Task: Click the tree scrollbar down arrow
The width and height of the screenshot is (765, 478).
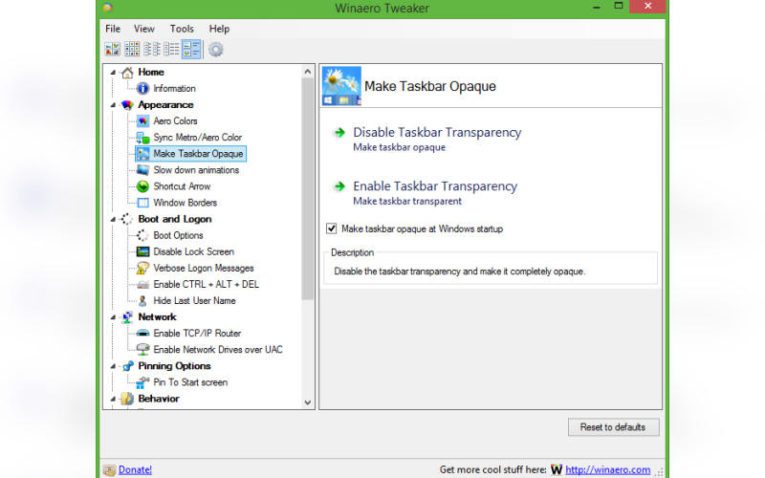Action: [x=307, y=402]
